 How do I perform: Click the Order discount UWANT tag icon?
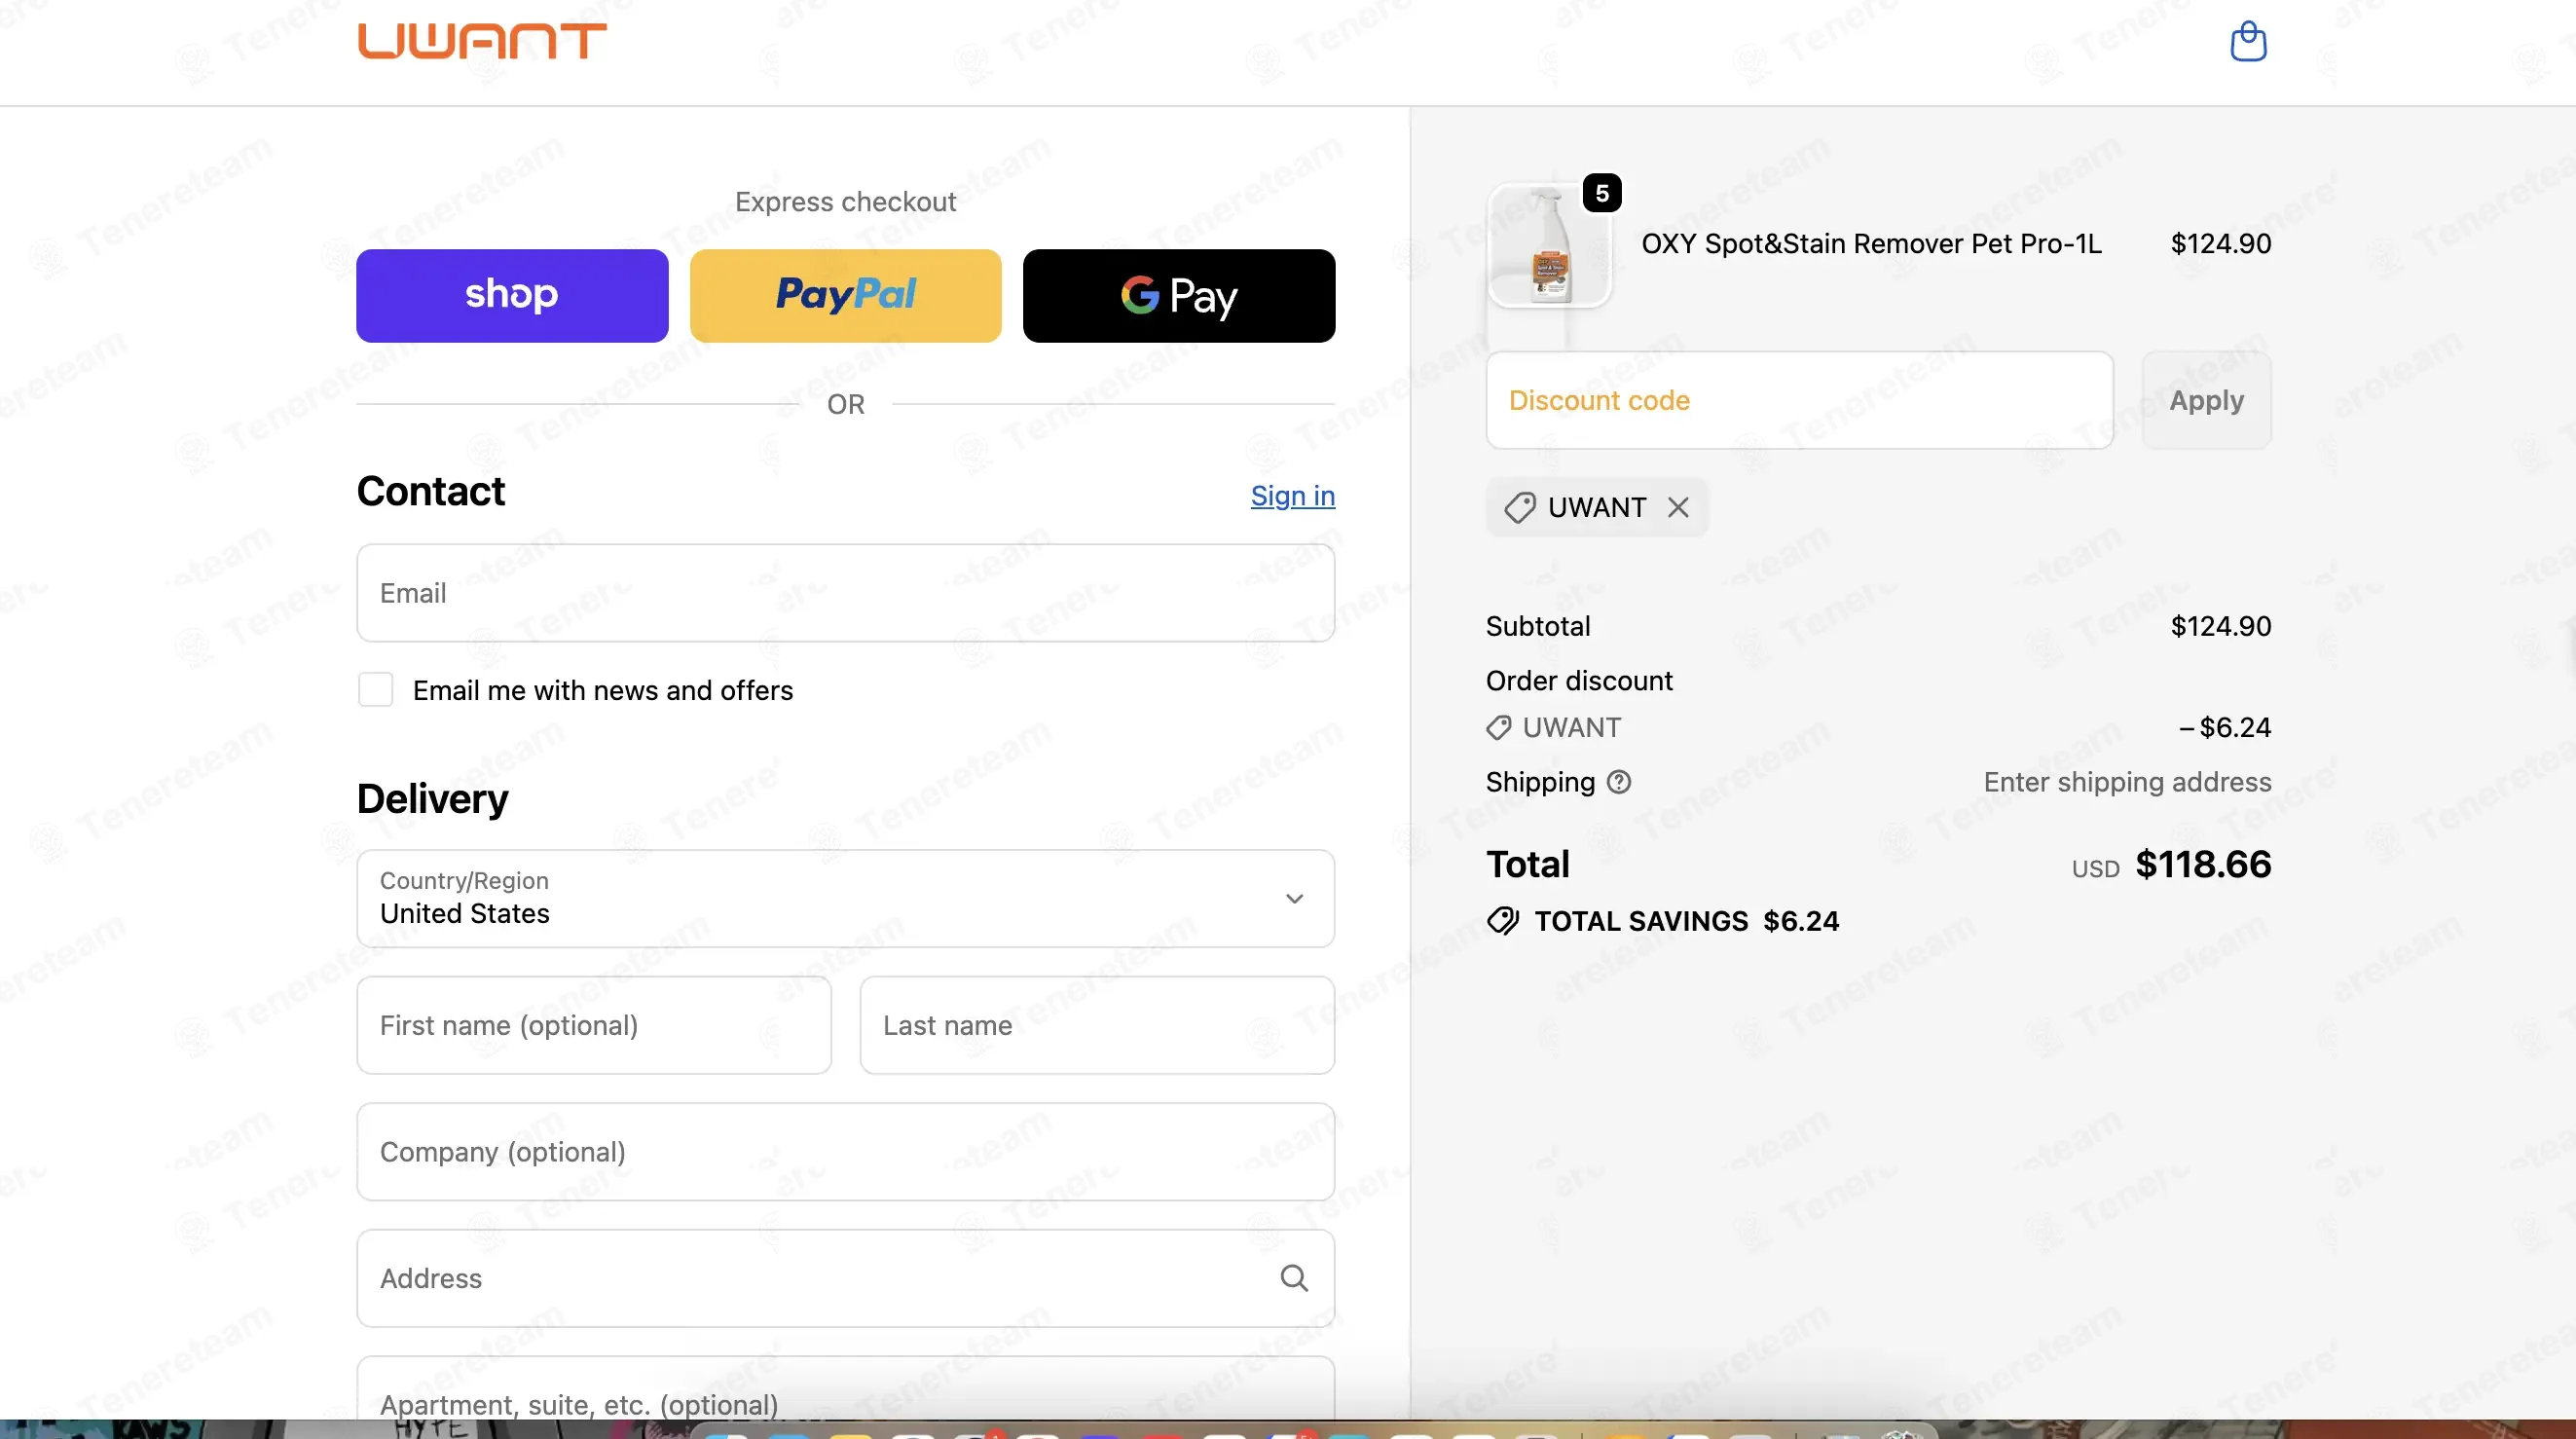(1499, 728)
